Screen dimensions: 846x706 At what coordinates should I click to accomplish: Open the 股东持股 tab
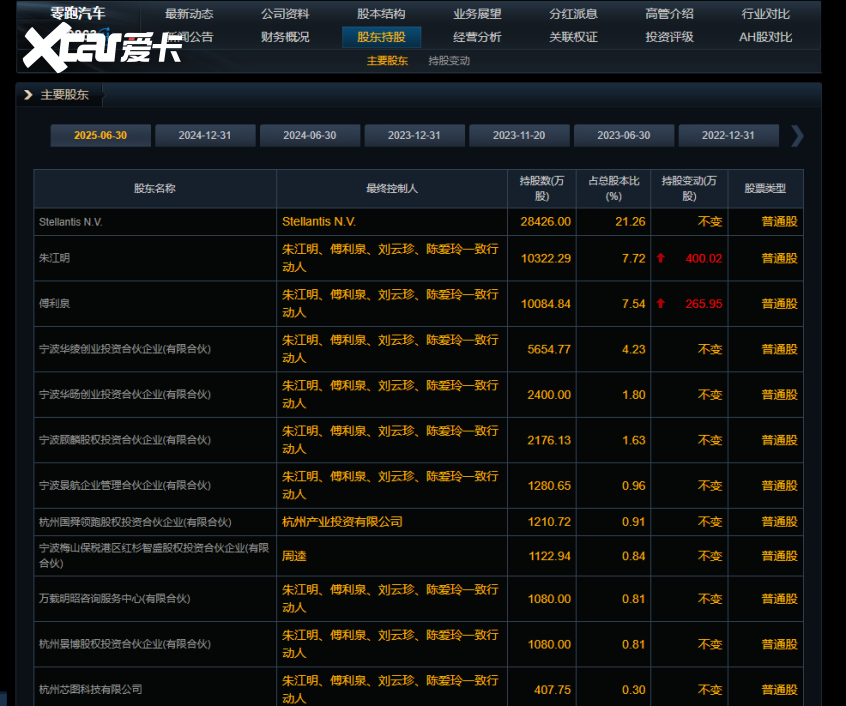(x=381, y=37)
